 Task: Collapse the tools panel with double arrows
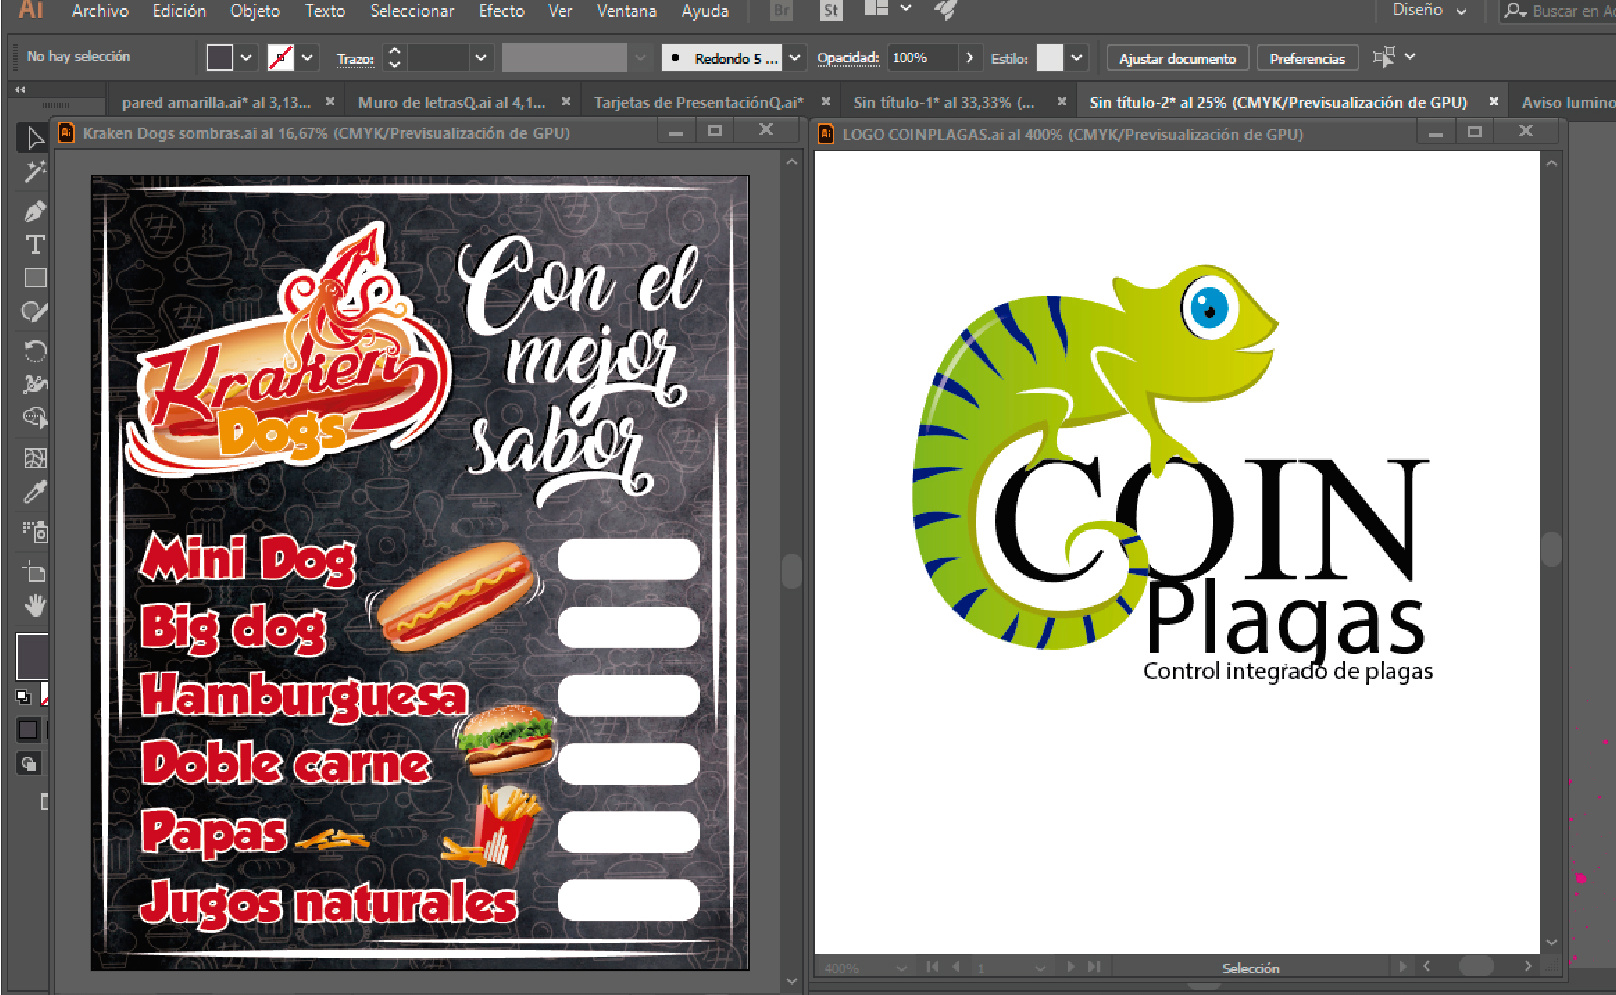click(x=20, y=90)
